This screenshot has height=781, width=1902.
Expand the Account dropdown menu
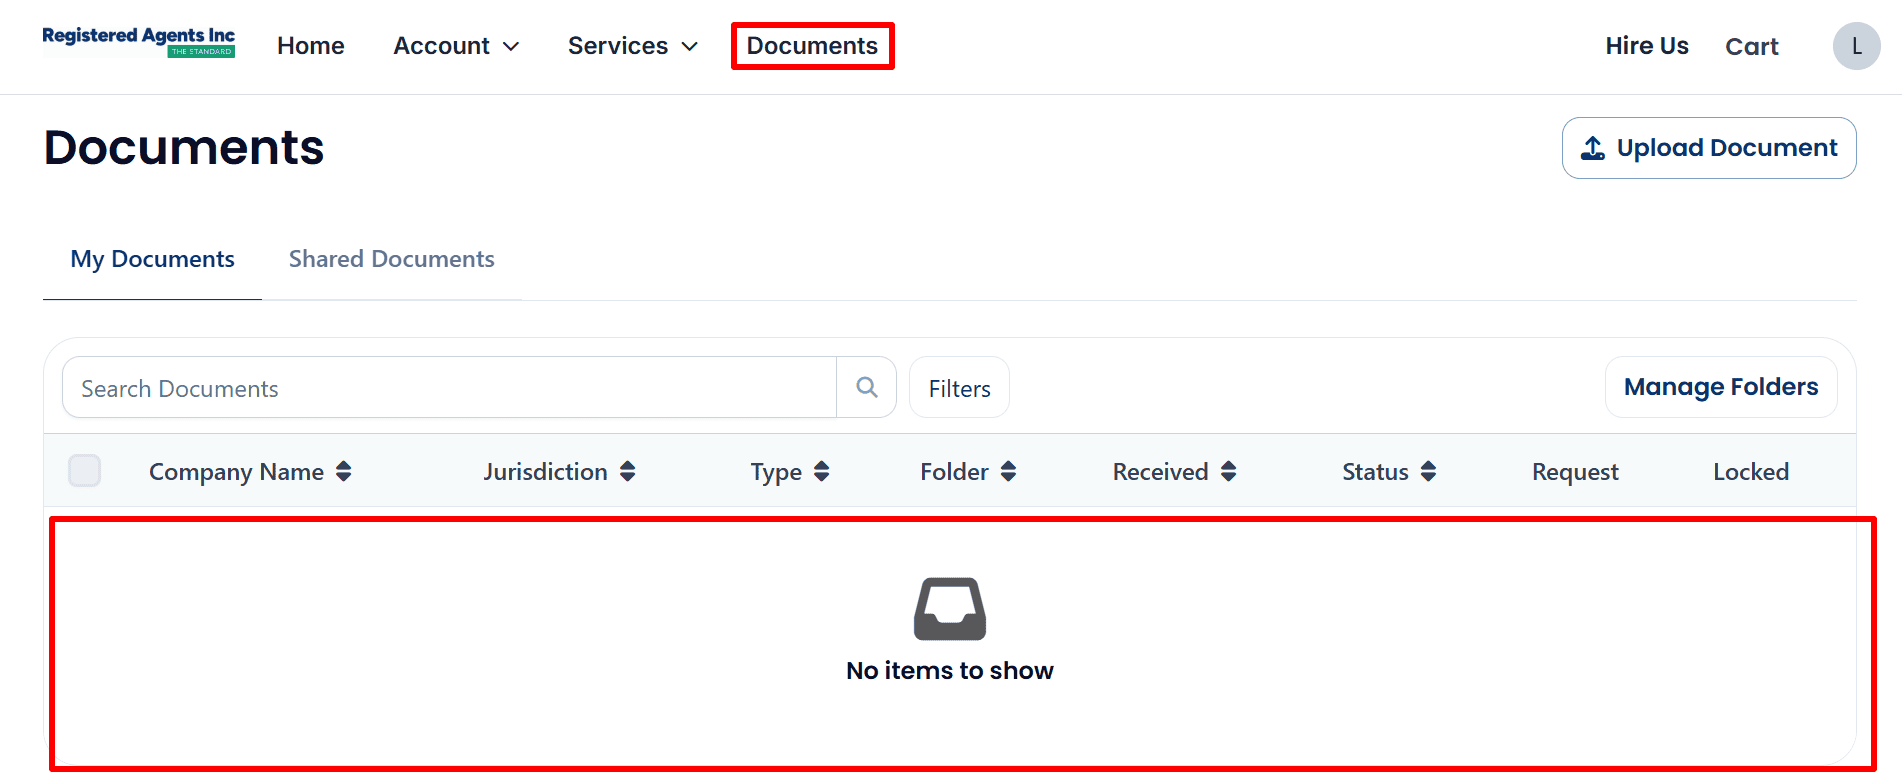coord(456,46)
